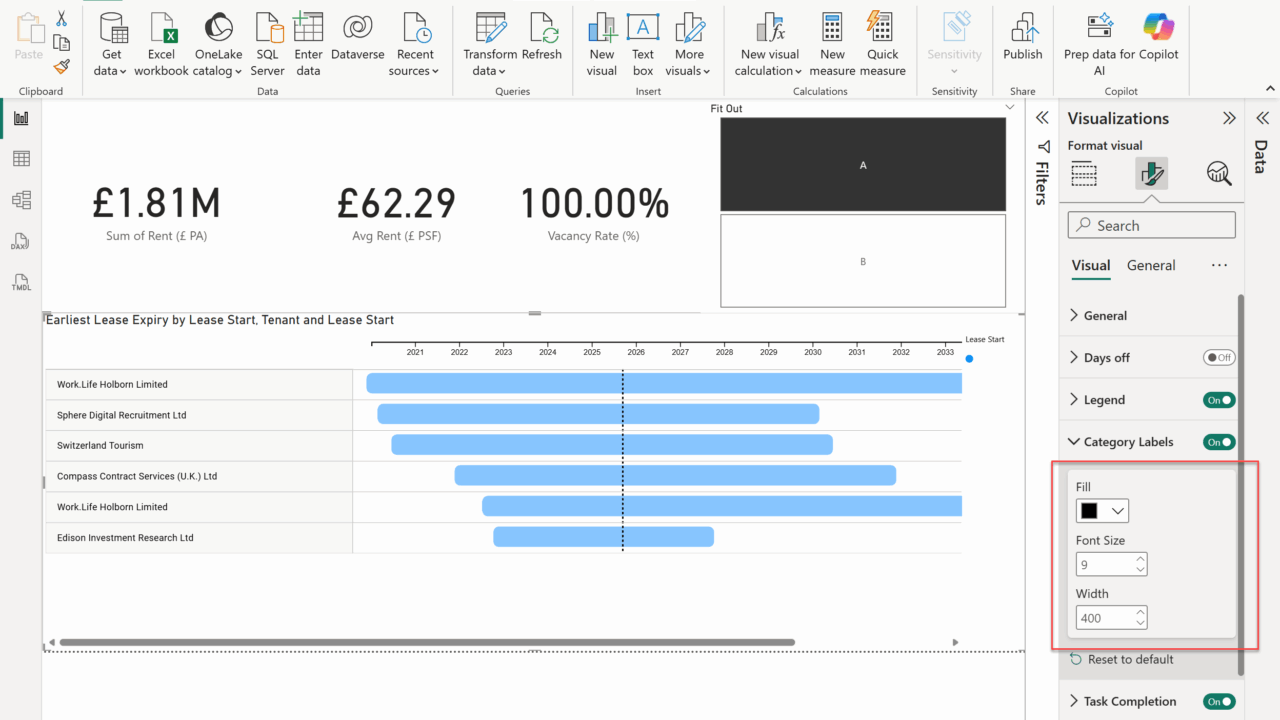Click the More visuals icon
This screenshot has width=1280, height=720.
tap(689, 27)
